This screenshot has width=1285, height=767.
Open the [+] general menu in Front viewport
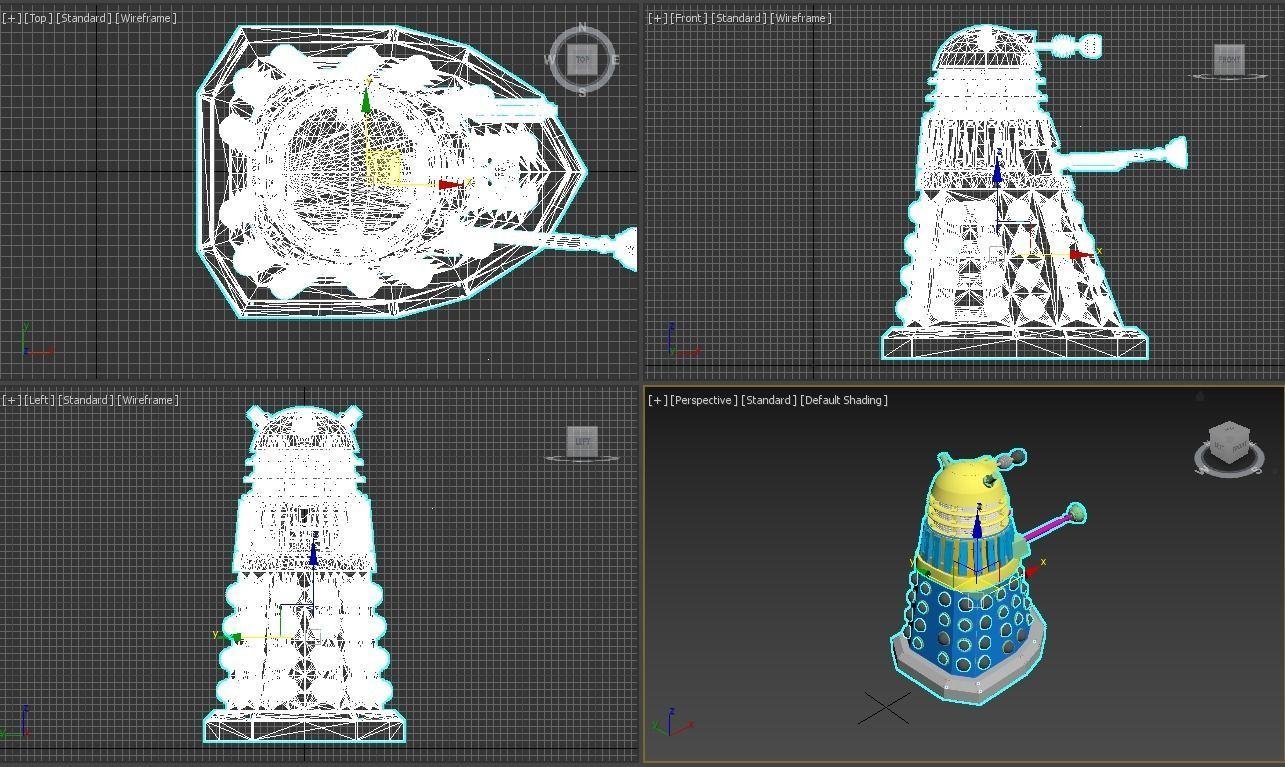[657, 18]
